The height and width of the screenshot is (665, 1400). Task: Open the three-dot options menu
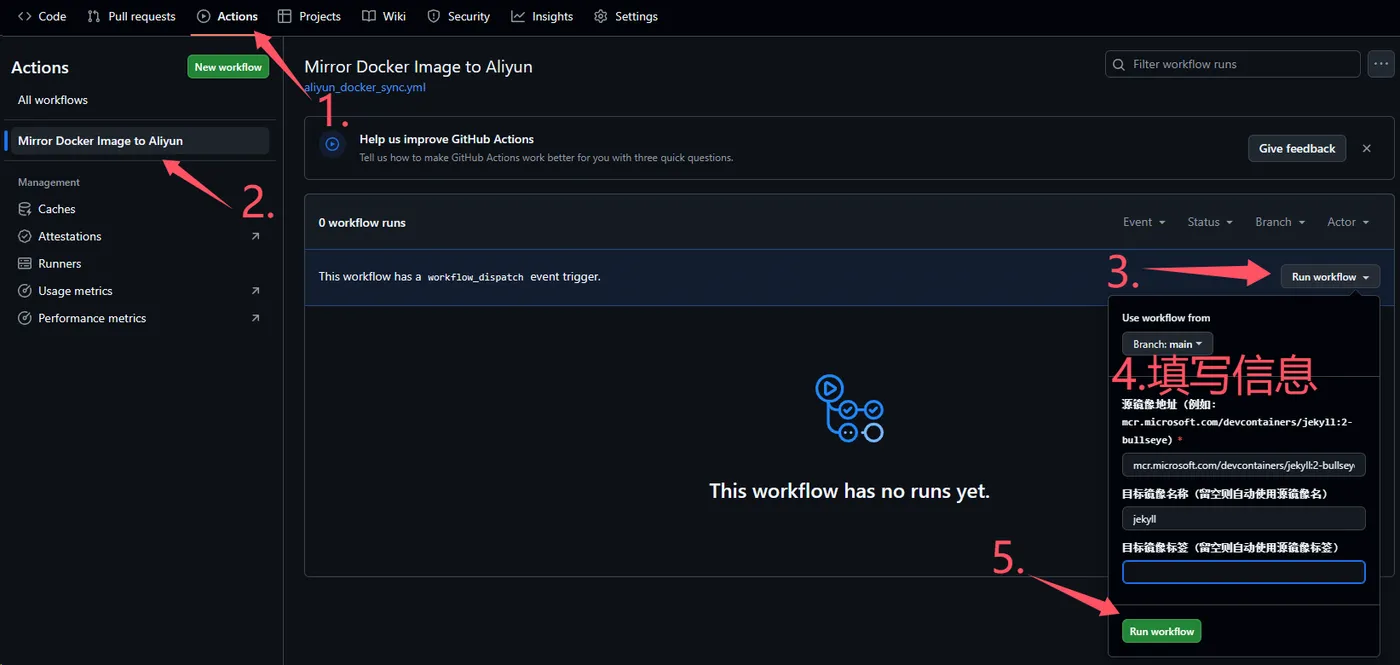click(1381, 64)
